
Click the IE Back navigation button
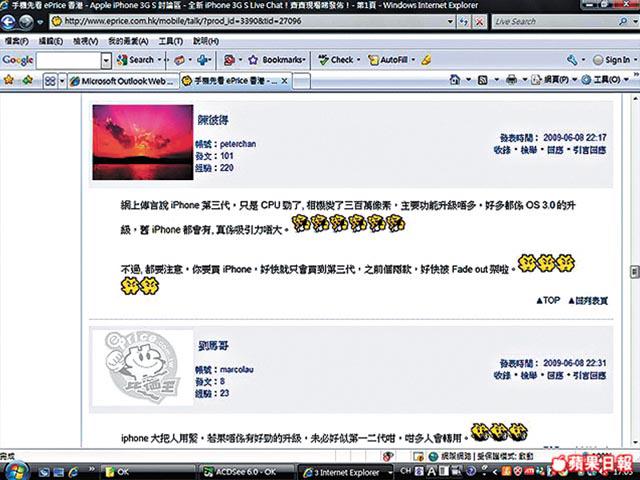click(x=8, y=21)
